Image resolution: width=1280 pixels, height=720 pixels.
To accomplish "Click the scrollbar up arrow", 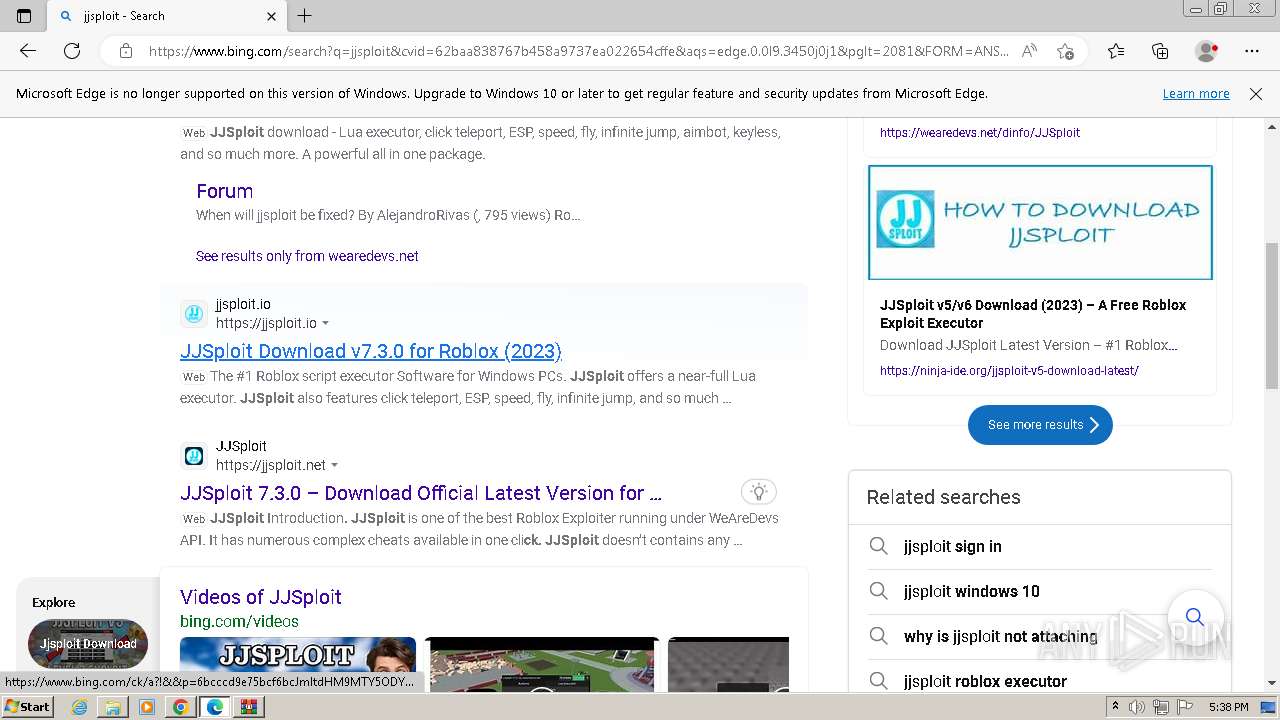I will [1272, 127].
